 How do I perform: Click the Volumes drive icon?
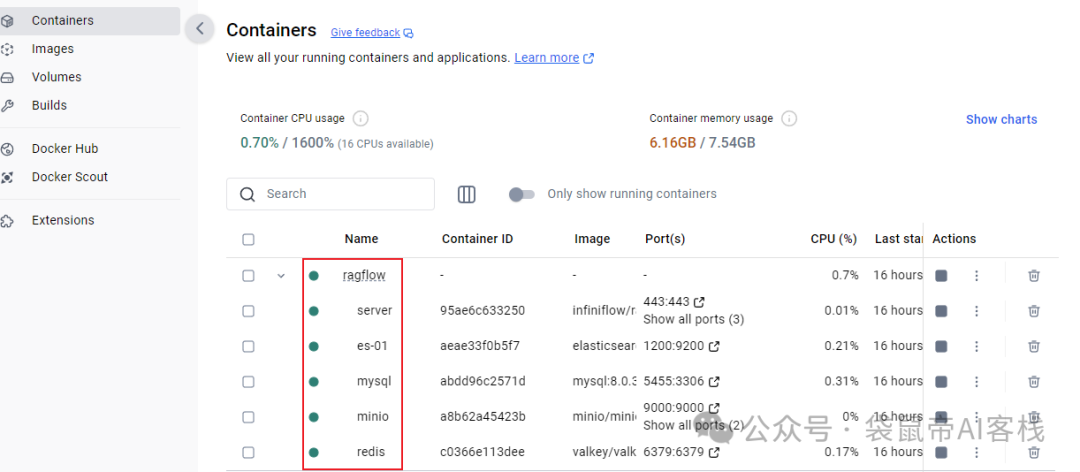coord(7,77)
